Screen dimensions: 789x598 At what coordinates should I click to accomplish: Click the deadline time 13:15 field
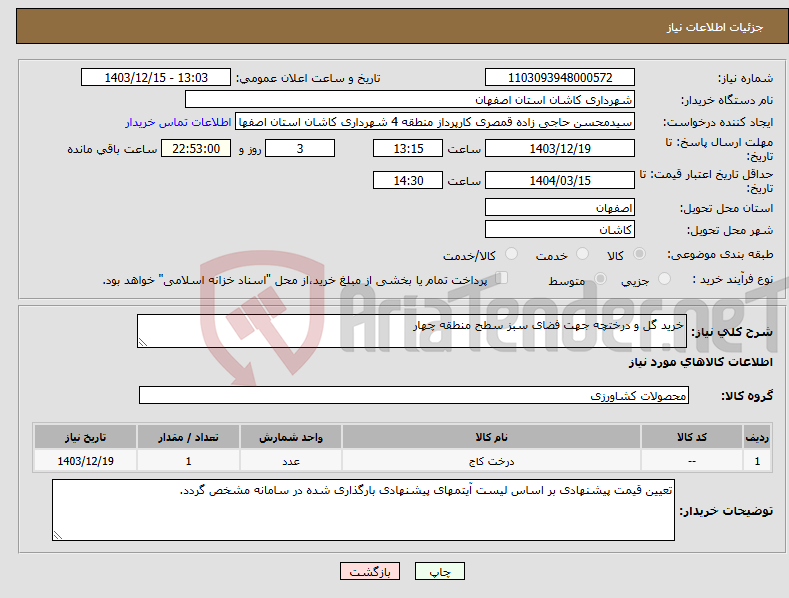(x=408, y=148)
